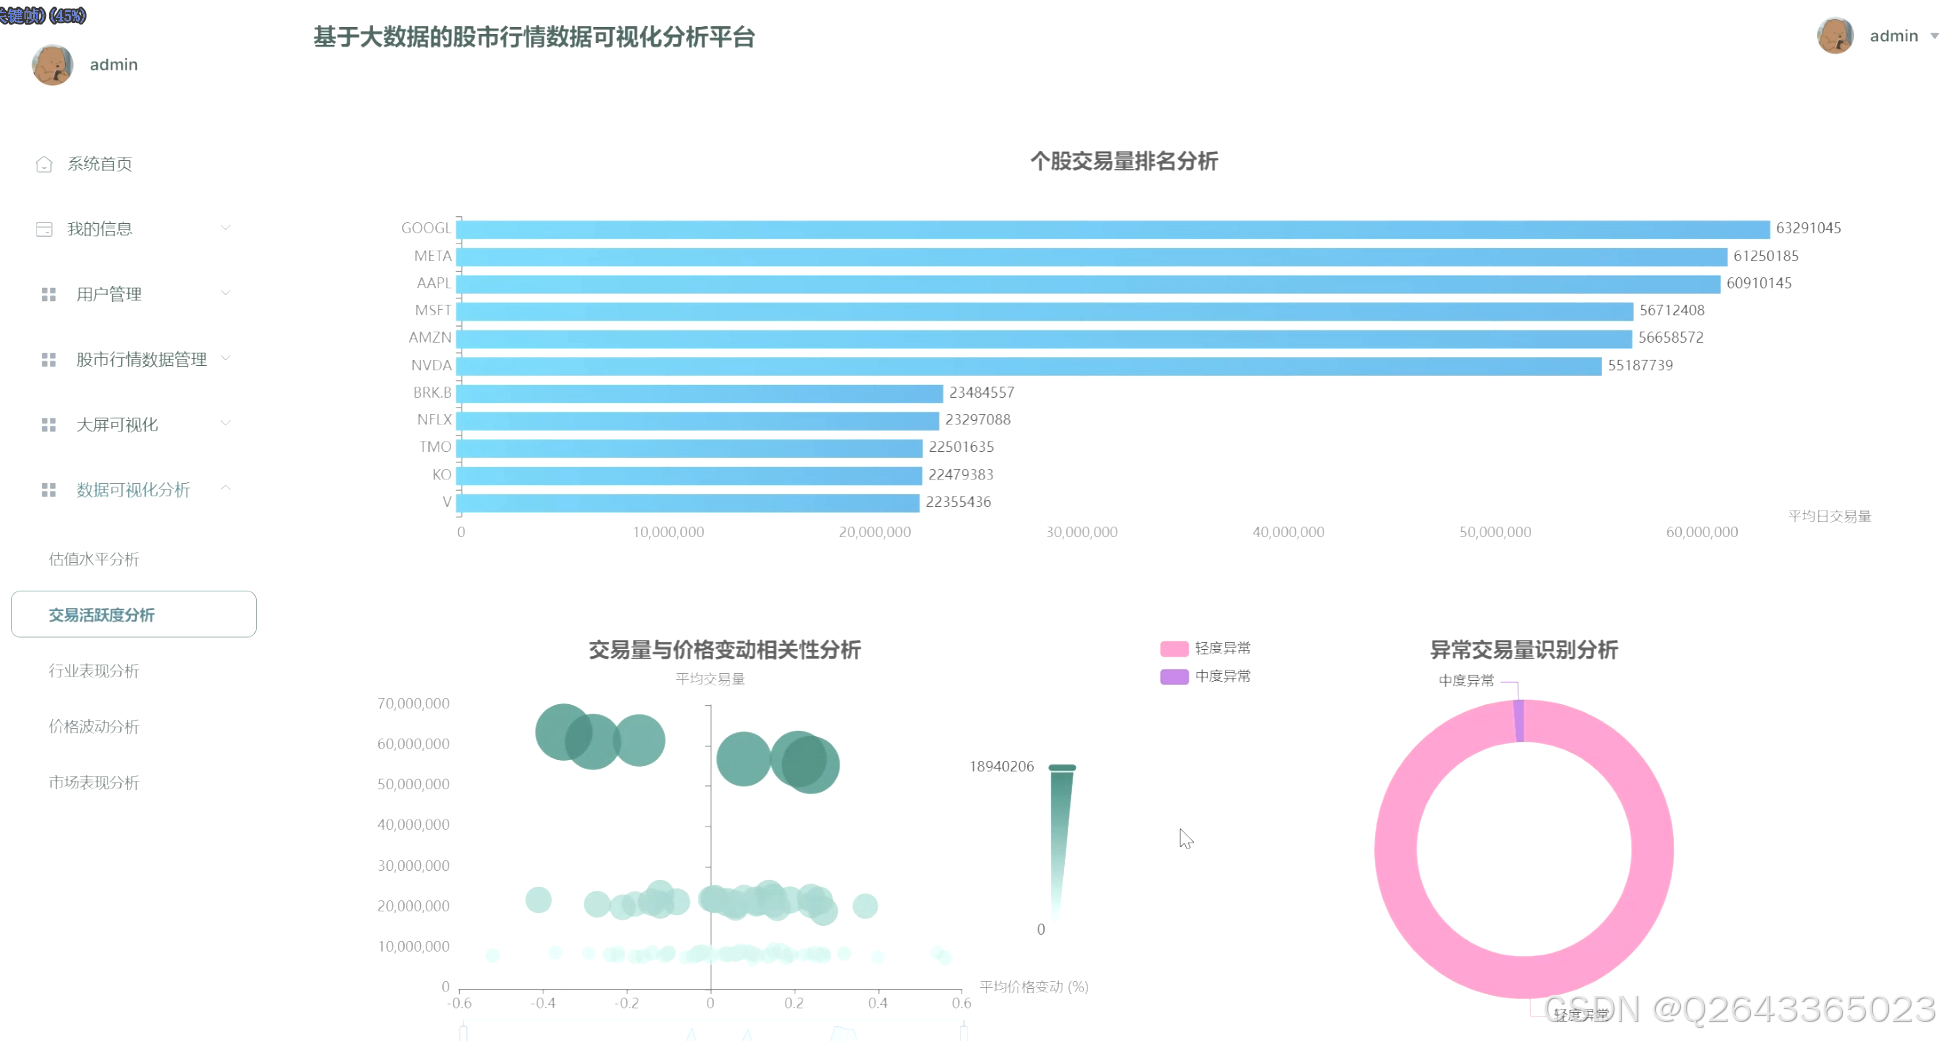Click the grid icon beside 大屏可视化

pyautogui.click(x=48, y=425)
